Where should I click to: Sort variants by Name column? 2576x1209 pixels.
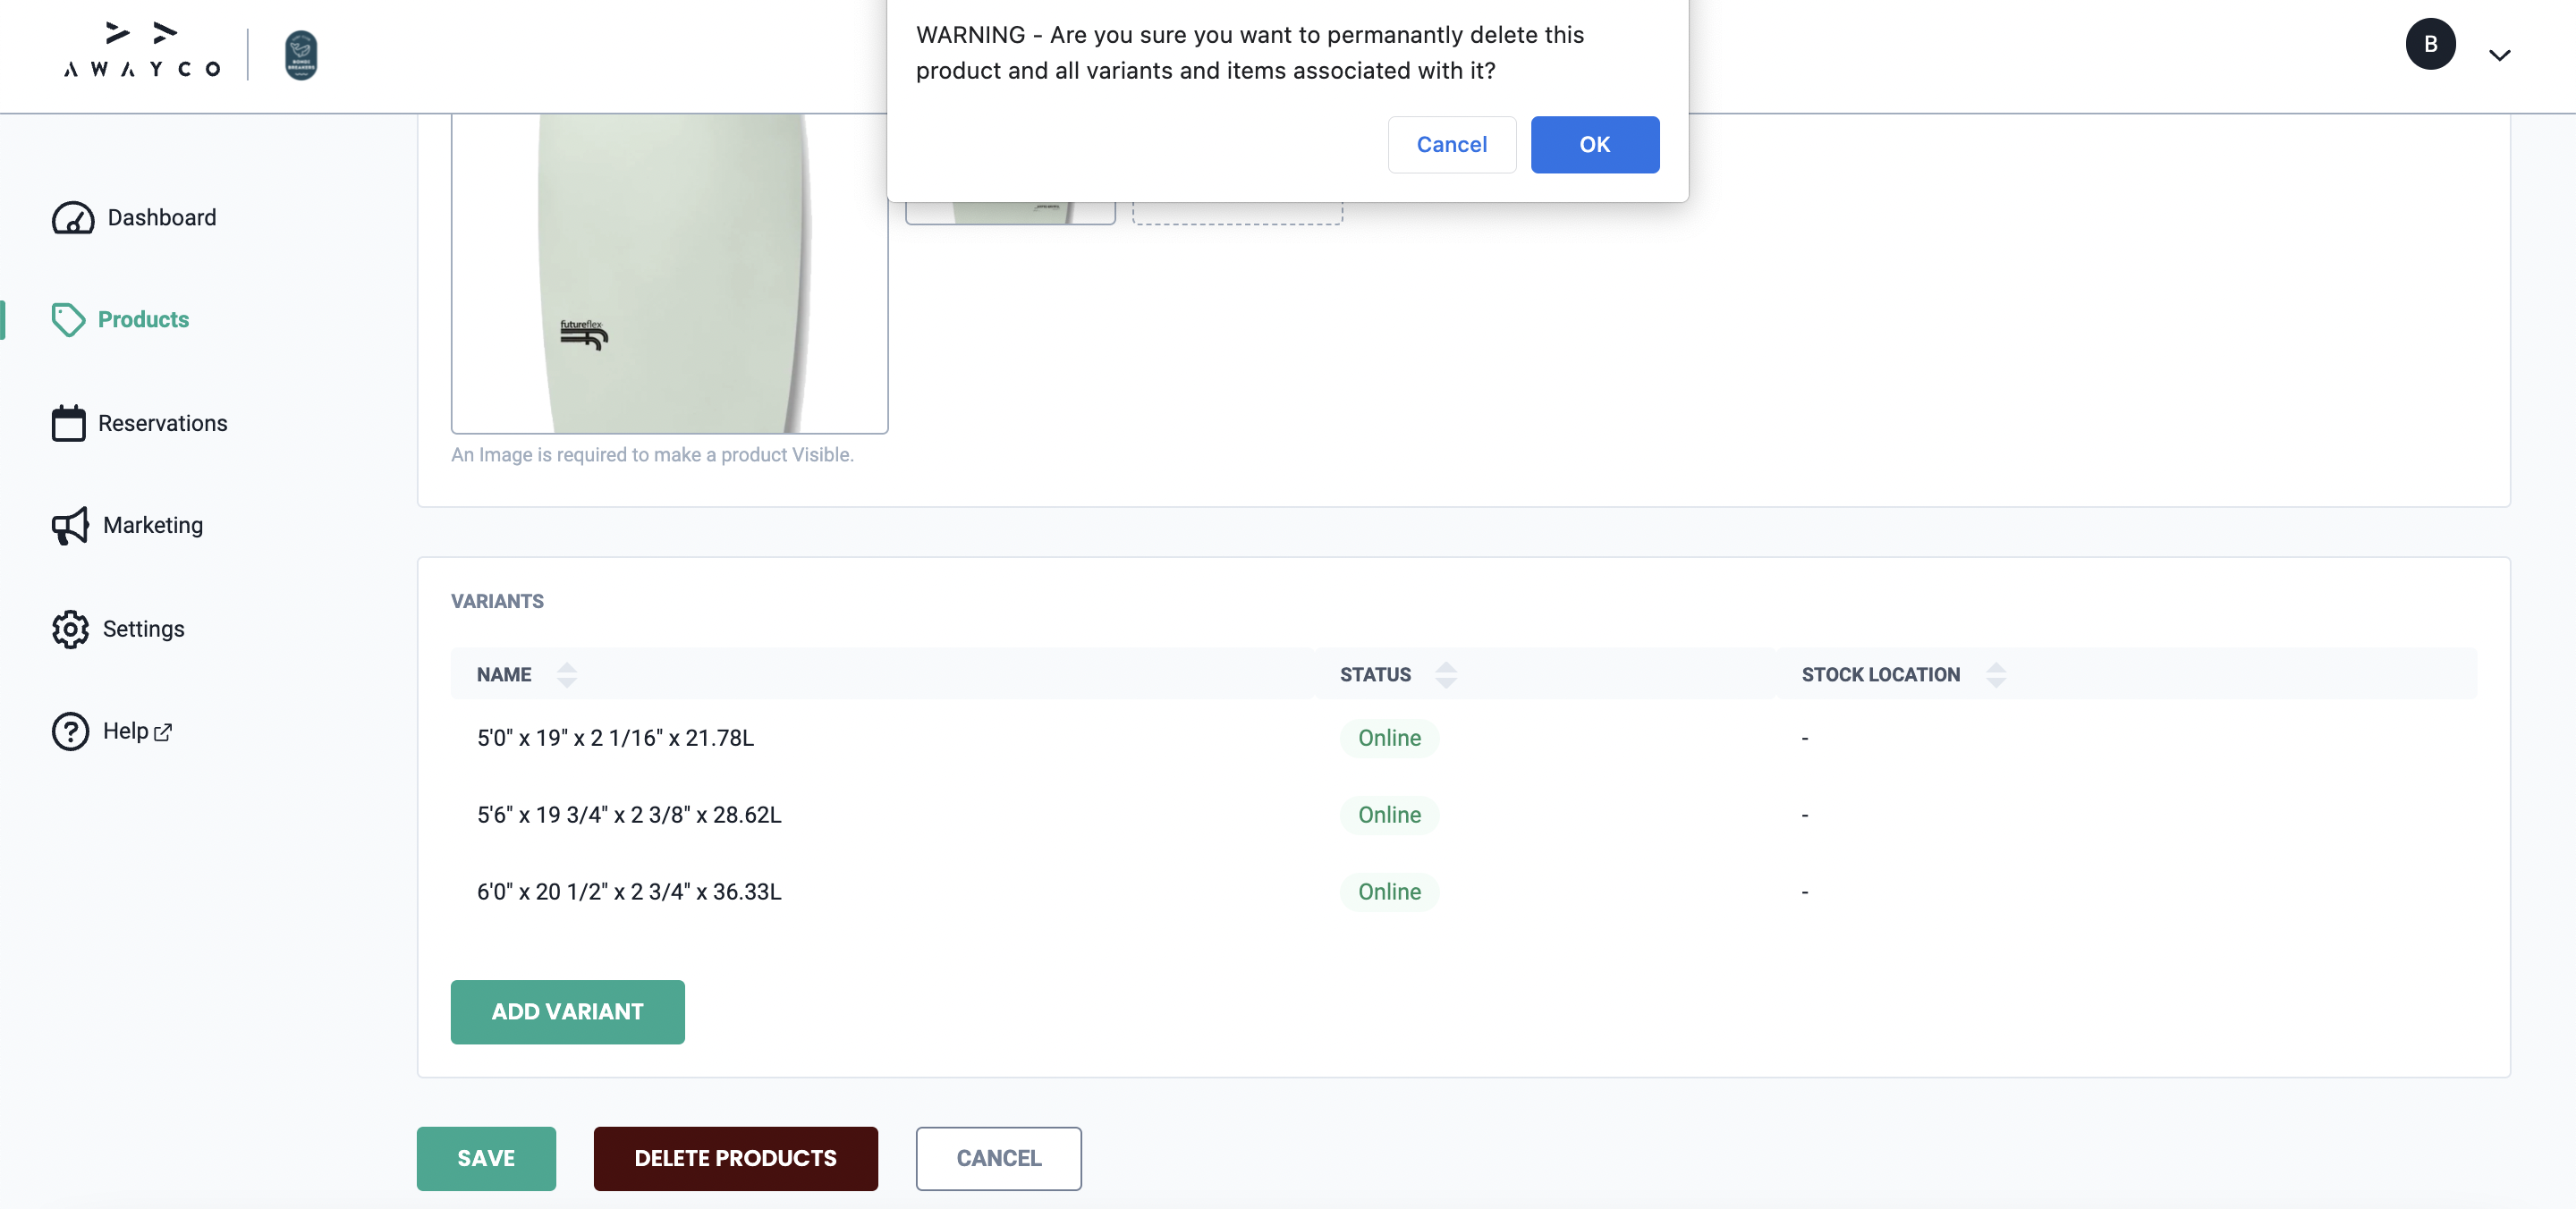pyautogui.click(x=567, y=675)
